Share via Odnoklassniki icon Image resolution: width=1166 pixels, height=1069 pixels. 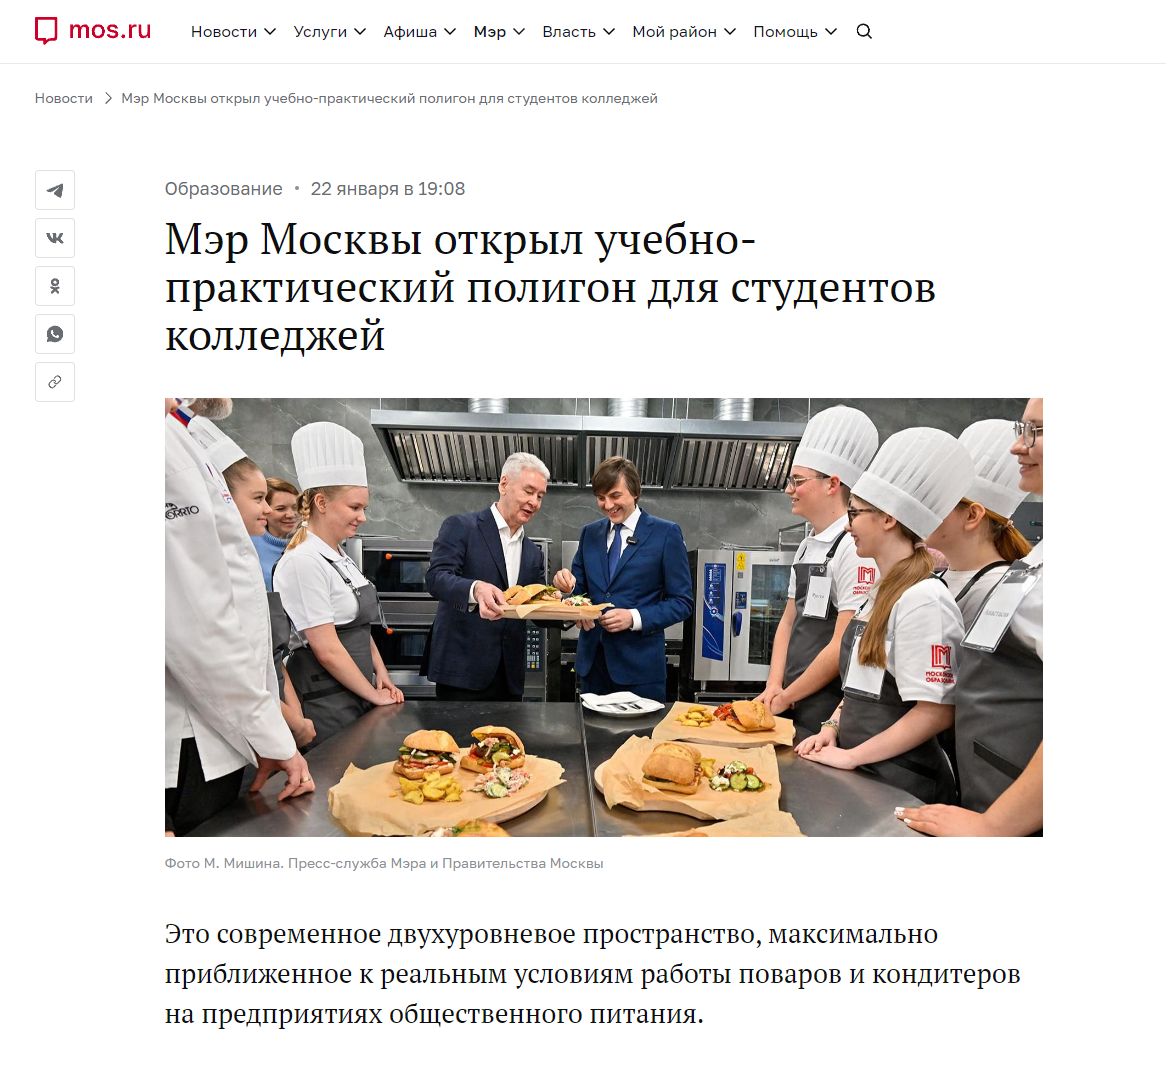tap(55, 286)
